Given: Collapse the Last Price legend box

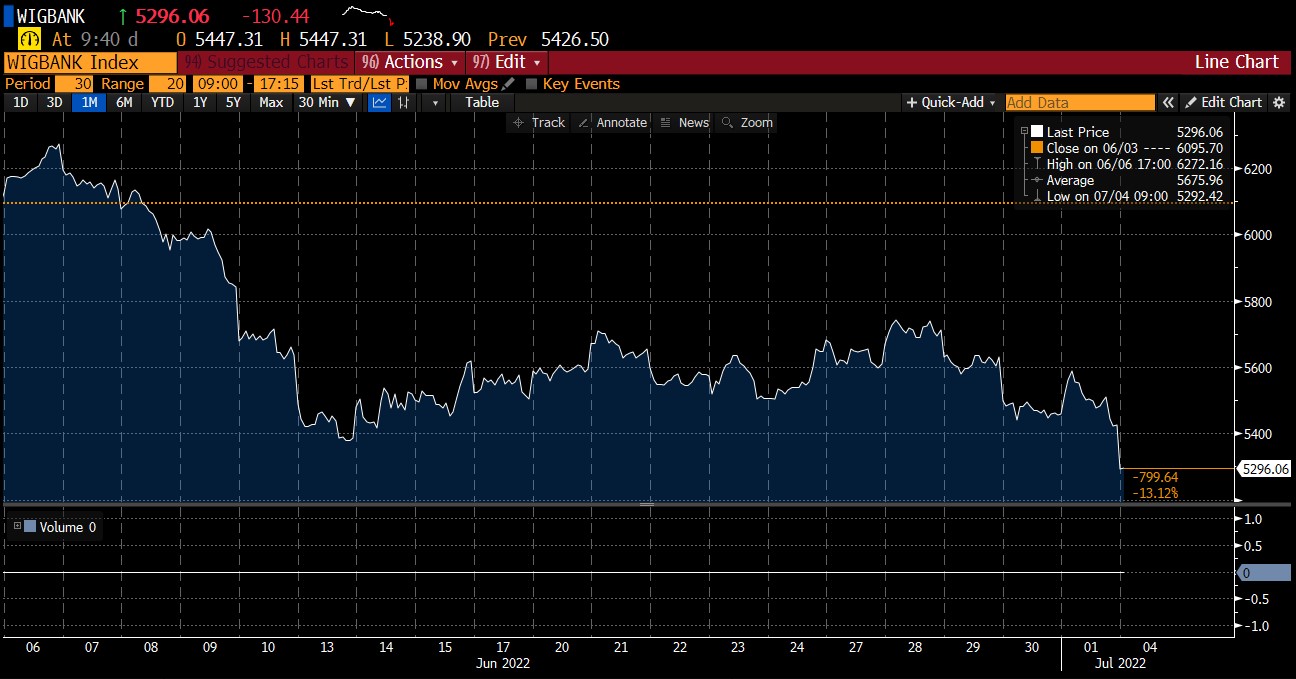Looking at the screenshot, I should tap(1023, 131).
